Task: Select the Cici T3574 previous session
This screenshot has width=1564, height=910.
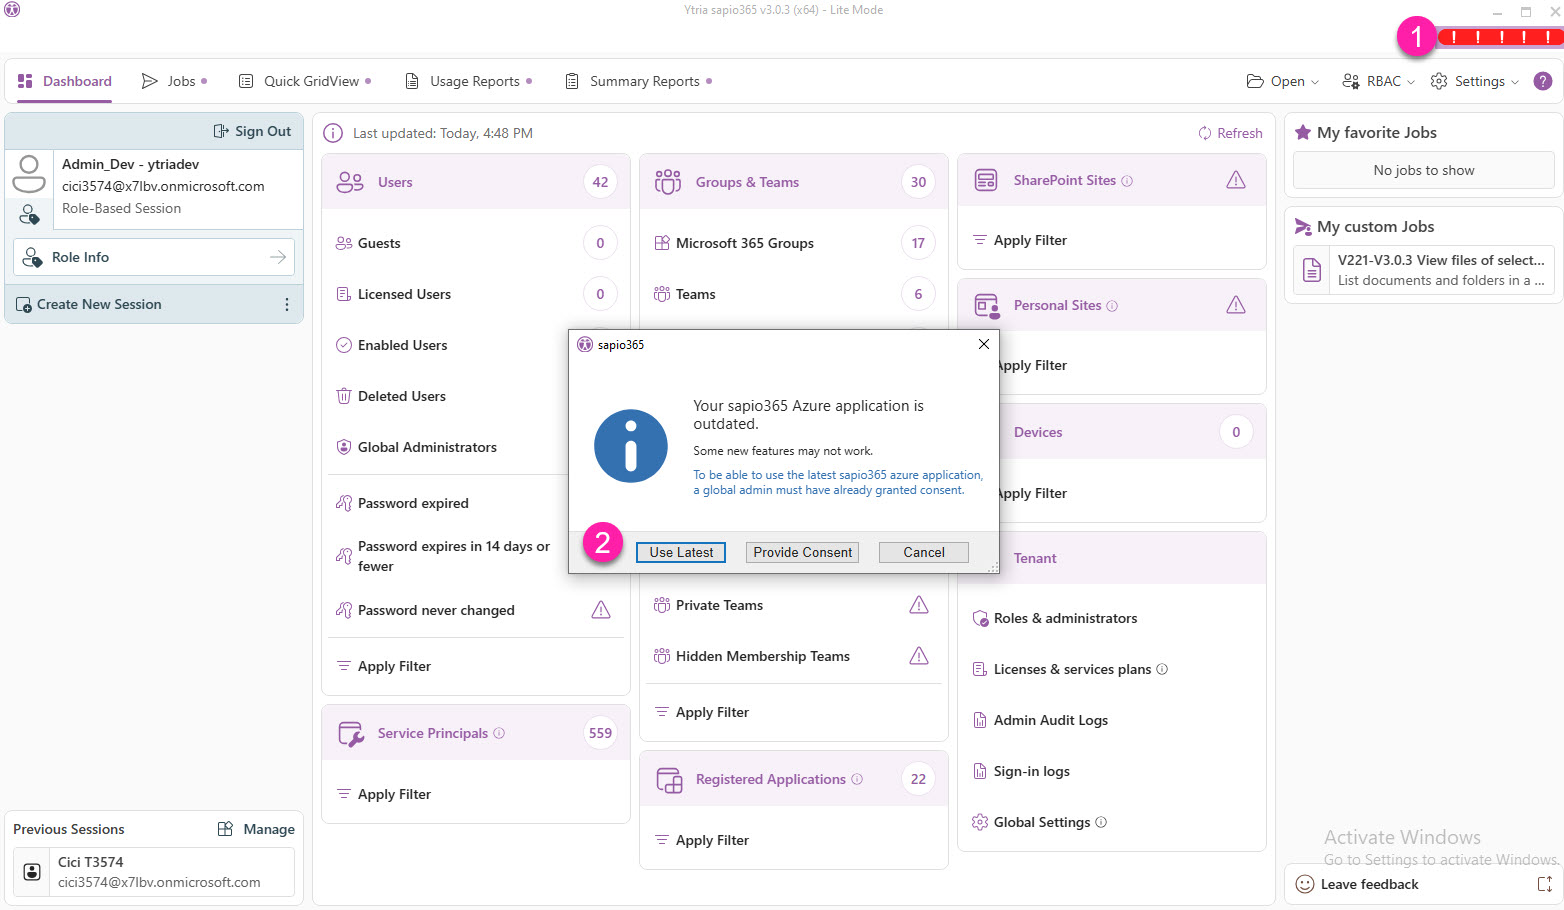Action: point(154,872)
